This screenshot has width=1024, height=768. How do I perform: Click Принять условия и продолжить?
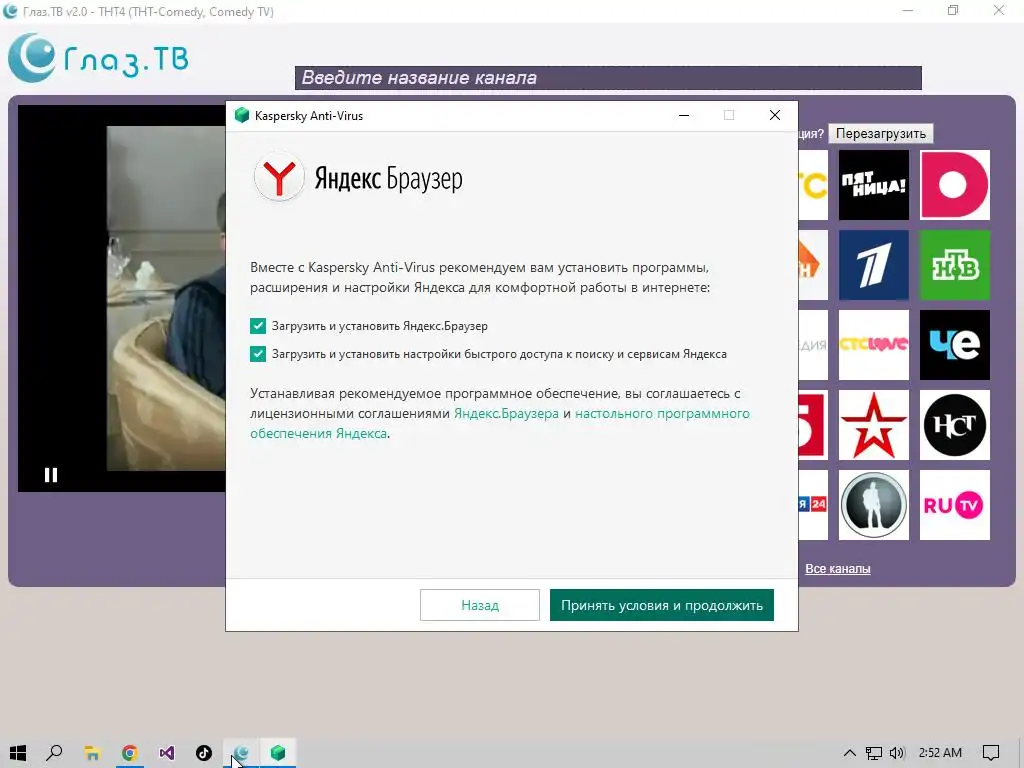tap(662, 605)
